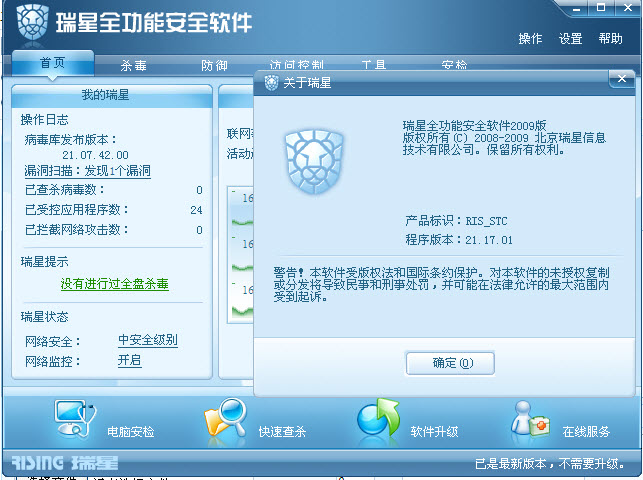Click the 已受控应用程序数 value 24
This screenshot has height=480, width=643.
(x=196, y=210)
